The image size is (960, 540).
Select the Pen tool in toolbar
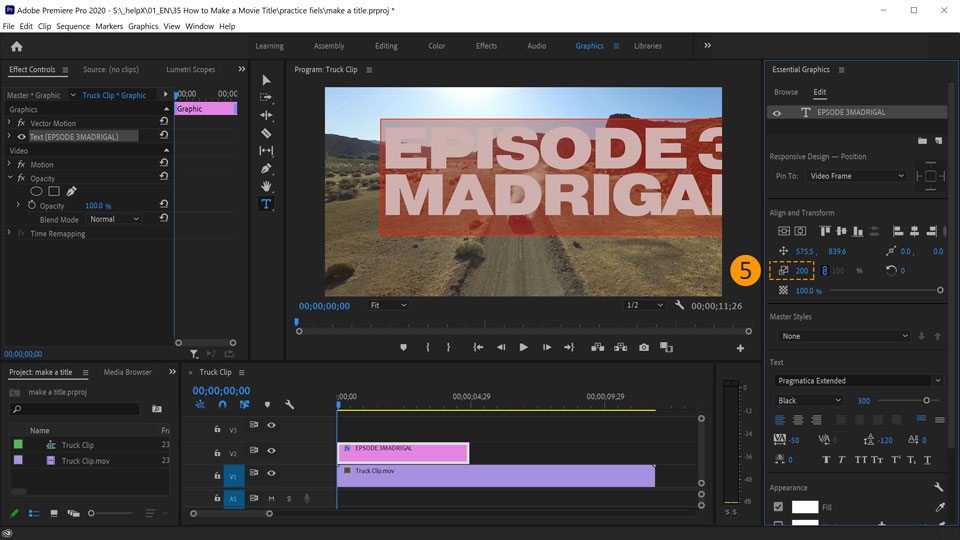266,169
